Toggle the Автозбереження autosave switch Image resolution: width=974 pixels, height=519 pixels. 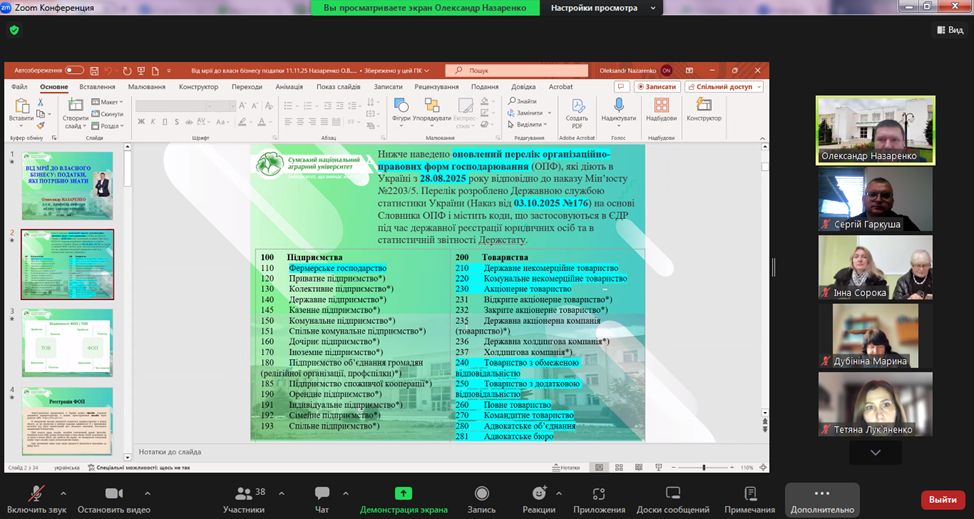pos(74,71)
